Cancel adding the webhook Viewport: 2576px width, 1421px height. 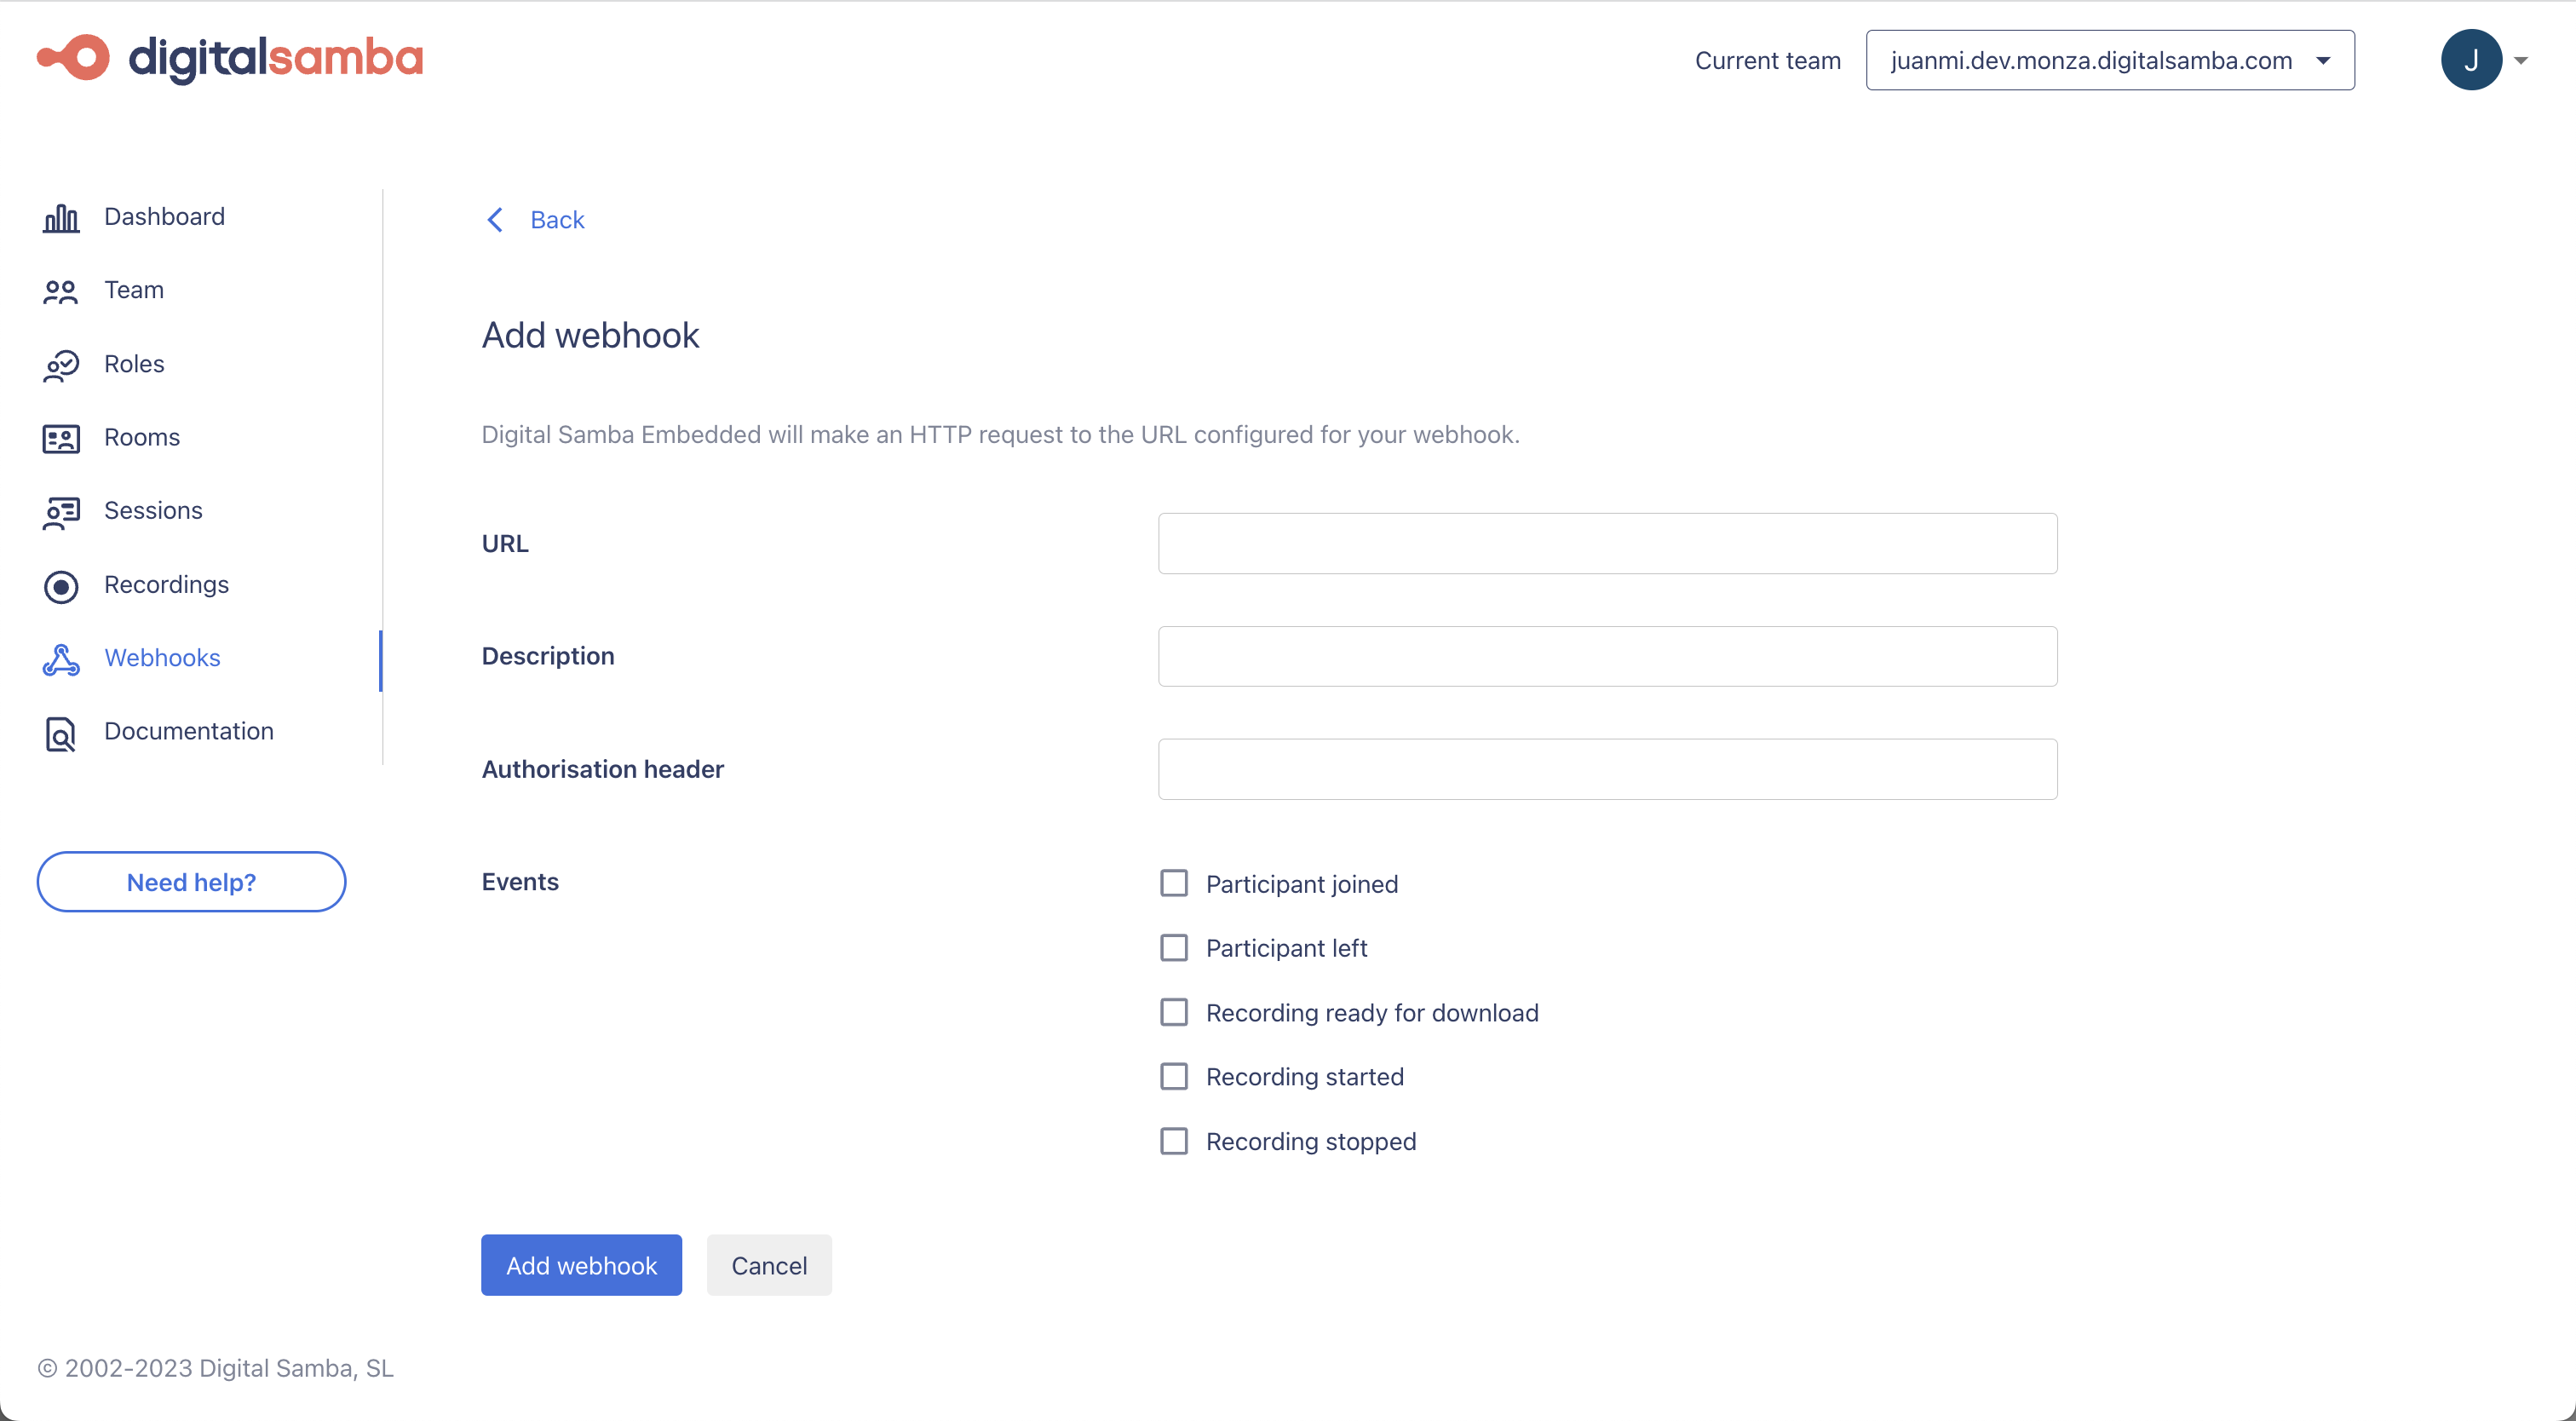click(x=769, y=1266)
